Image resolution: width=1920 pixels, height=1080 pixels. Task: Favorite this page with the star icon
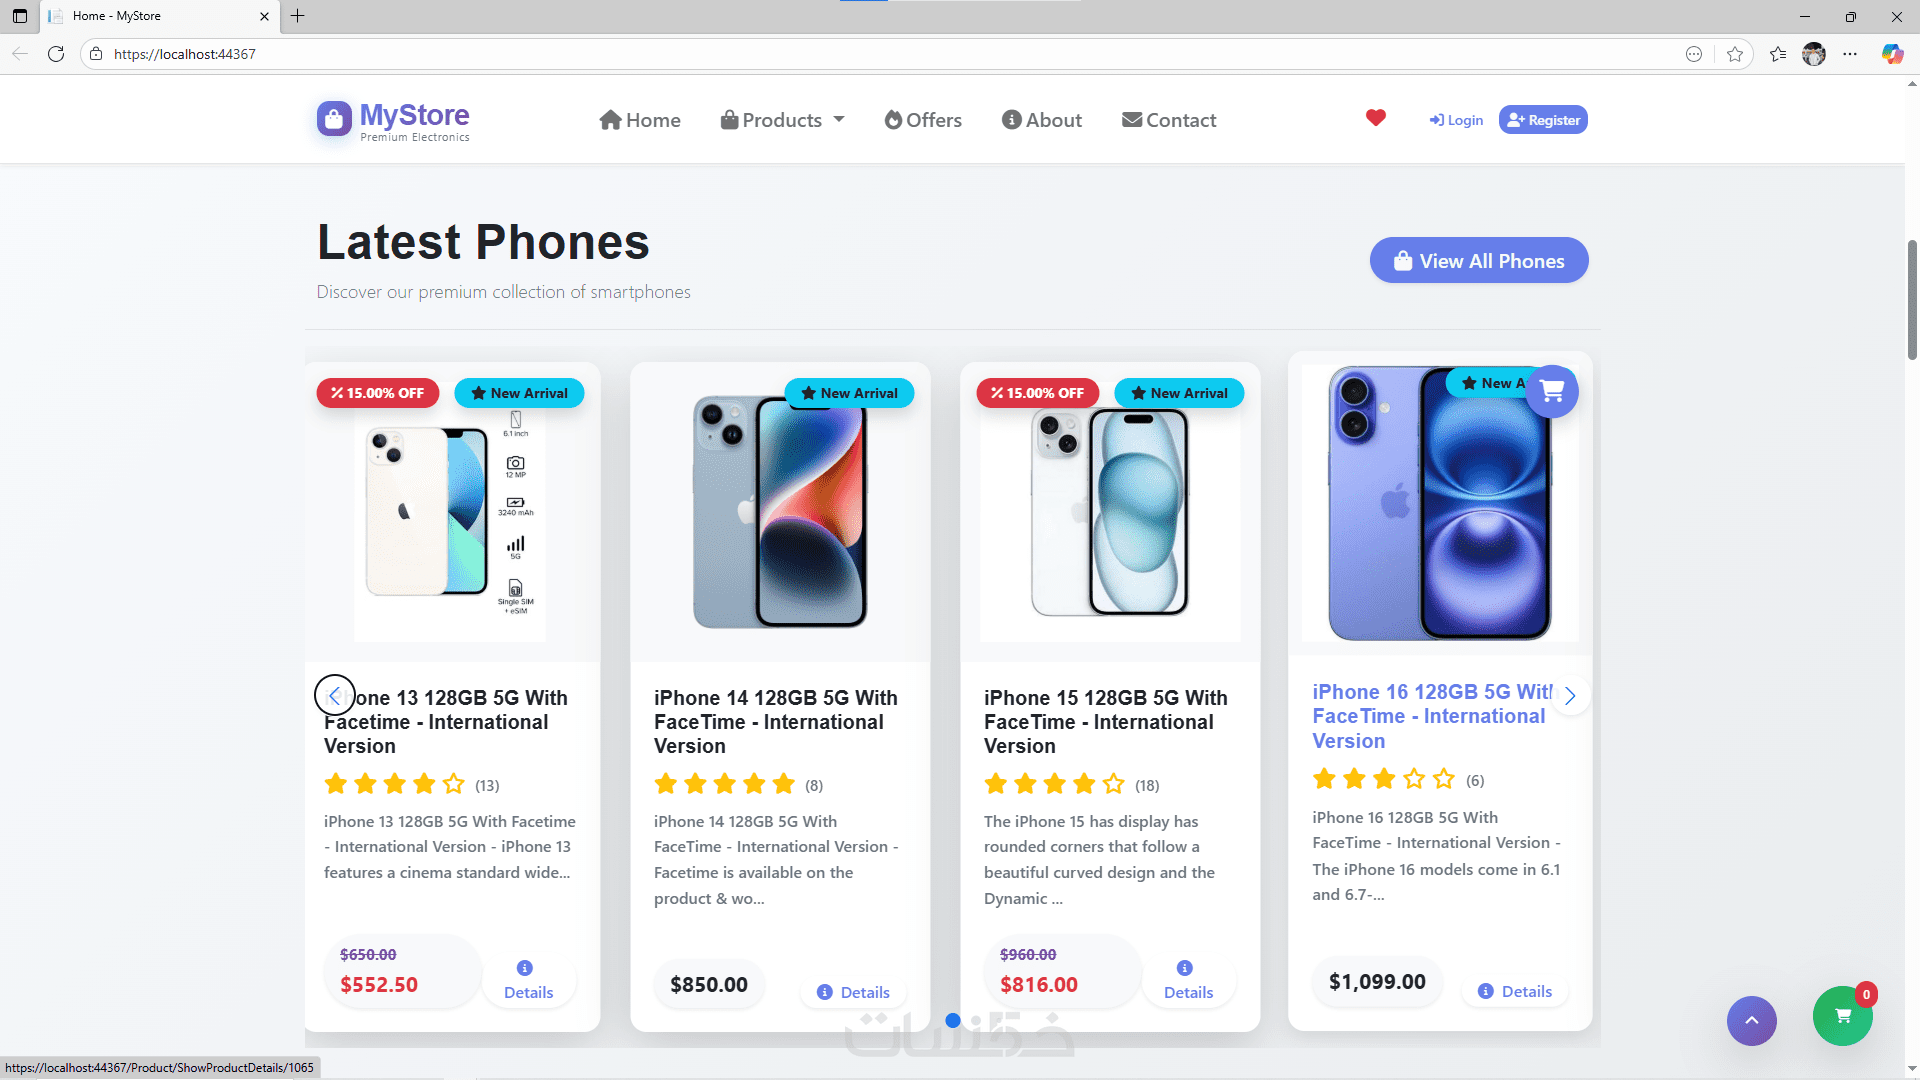(x=1735, y=54)
